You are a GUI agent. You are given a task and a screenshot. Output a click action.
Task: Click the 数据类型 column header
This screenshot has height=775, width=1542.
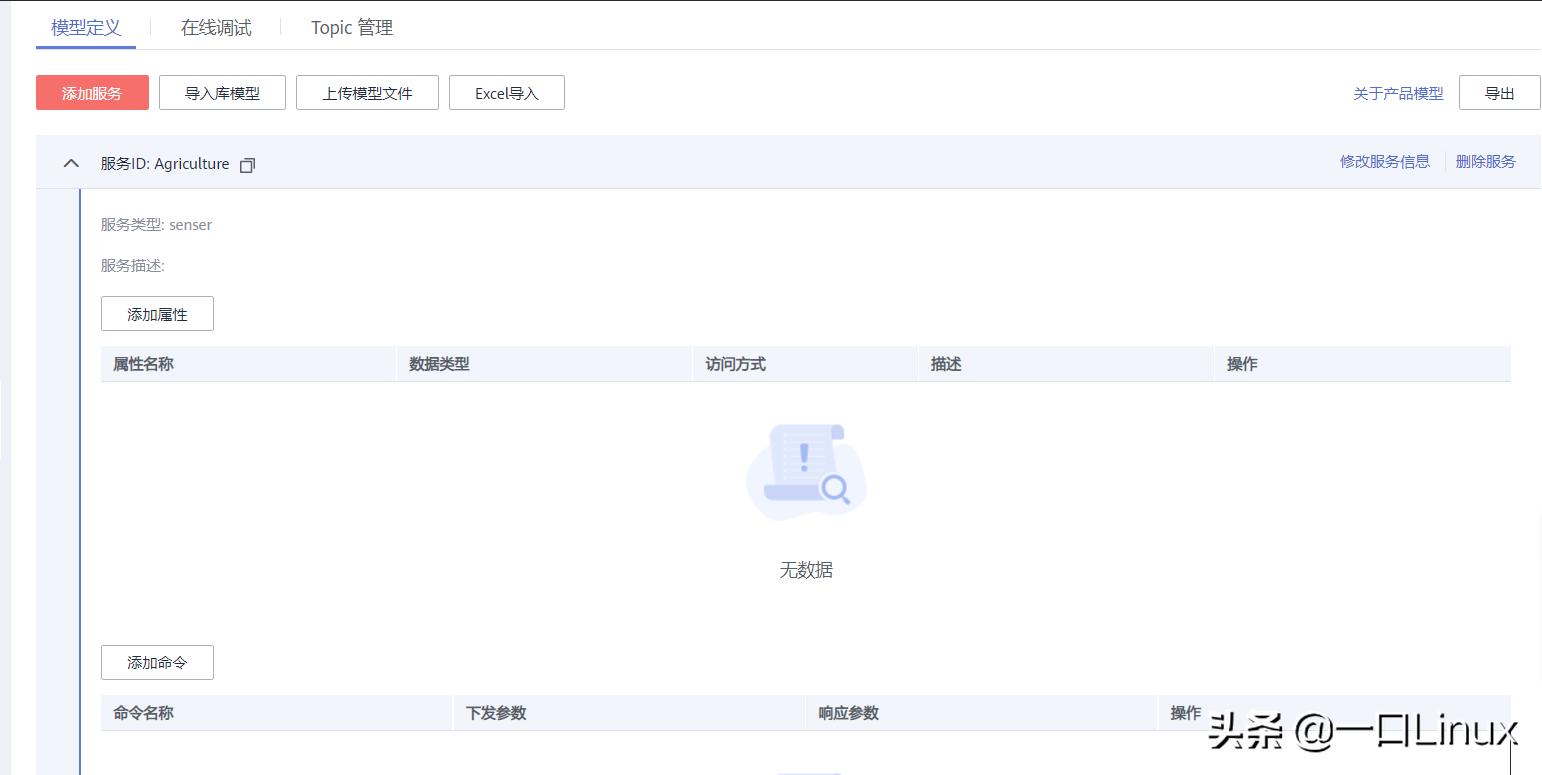[x=440, y=364]
